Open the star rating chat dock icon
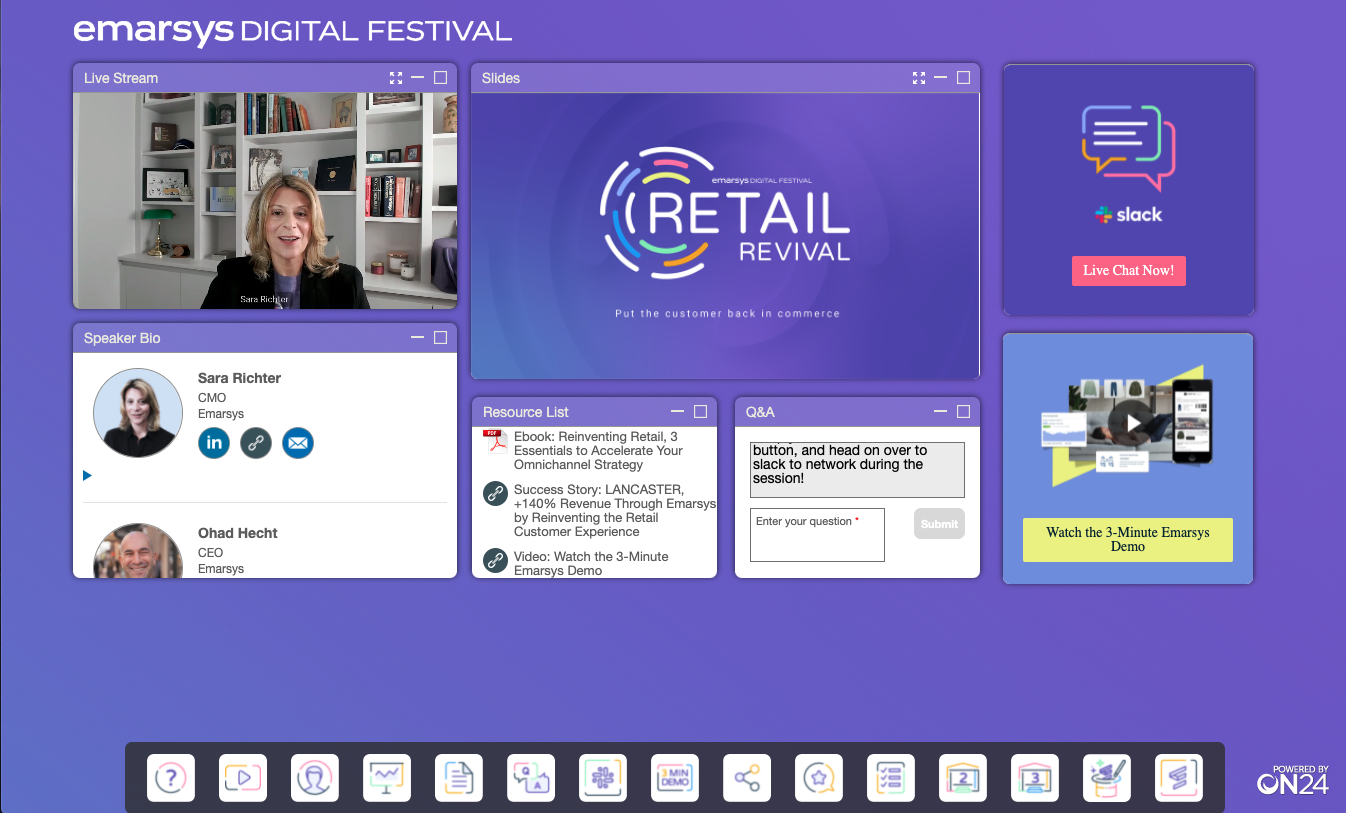The height and width of the screenshot is (813, 1346). coord(819,778)
